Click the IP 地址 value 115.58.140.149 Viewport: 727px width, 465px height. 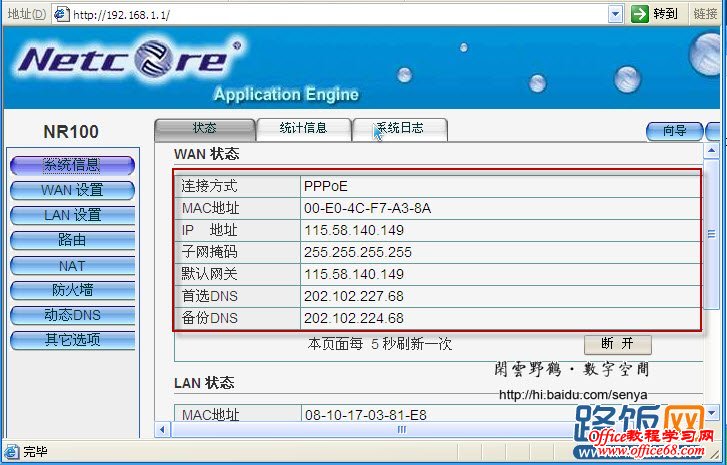354,230
